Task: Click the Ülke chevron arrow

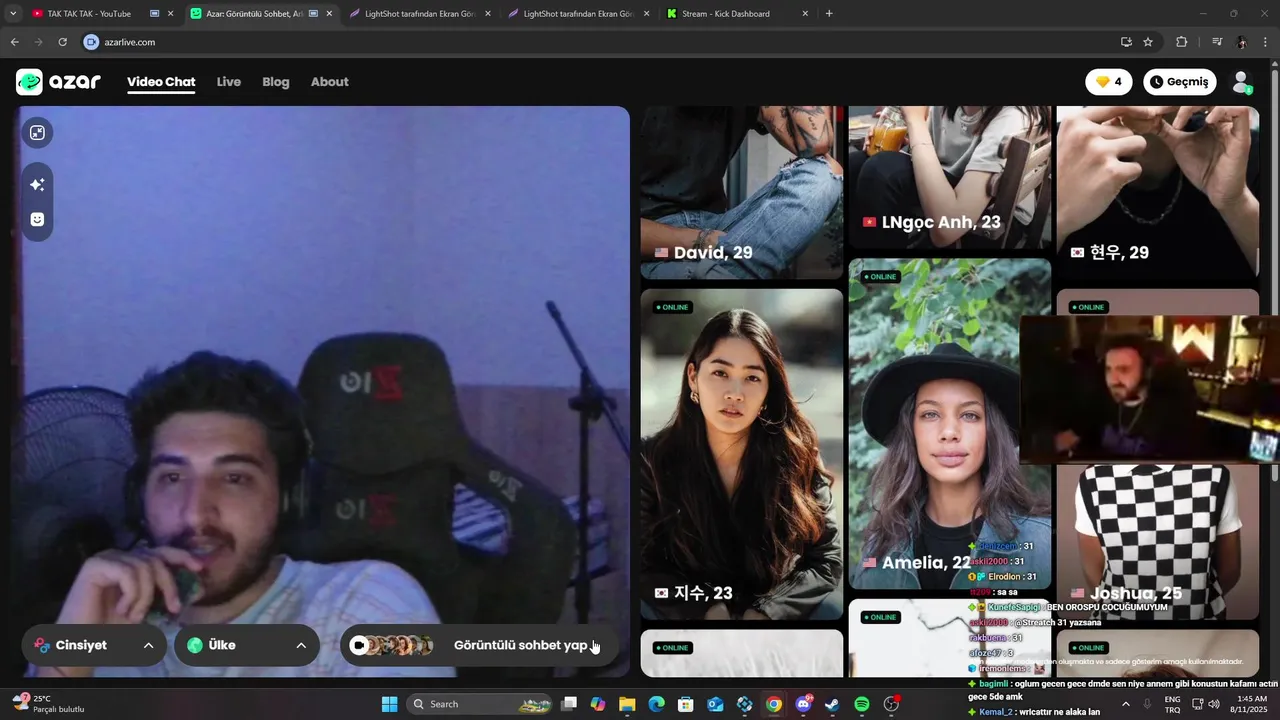Action: pyautogui.click(x=301, y=645)
